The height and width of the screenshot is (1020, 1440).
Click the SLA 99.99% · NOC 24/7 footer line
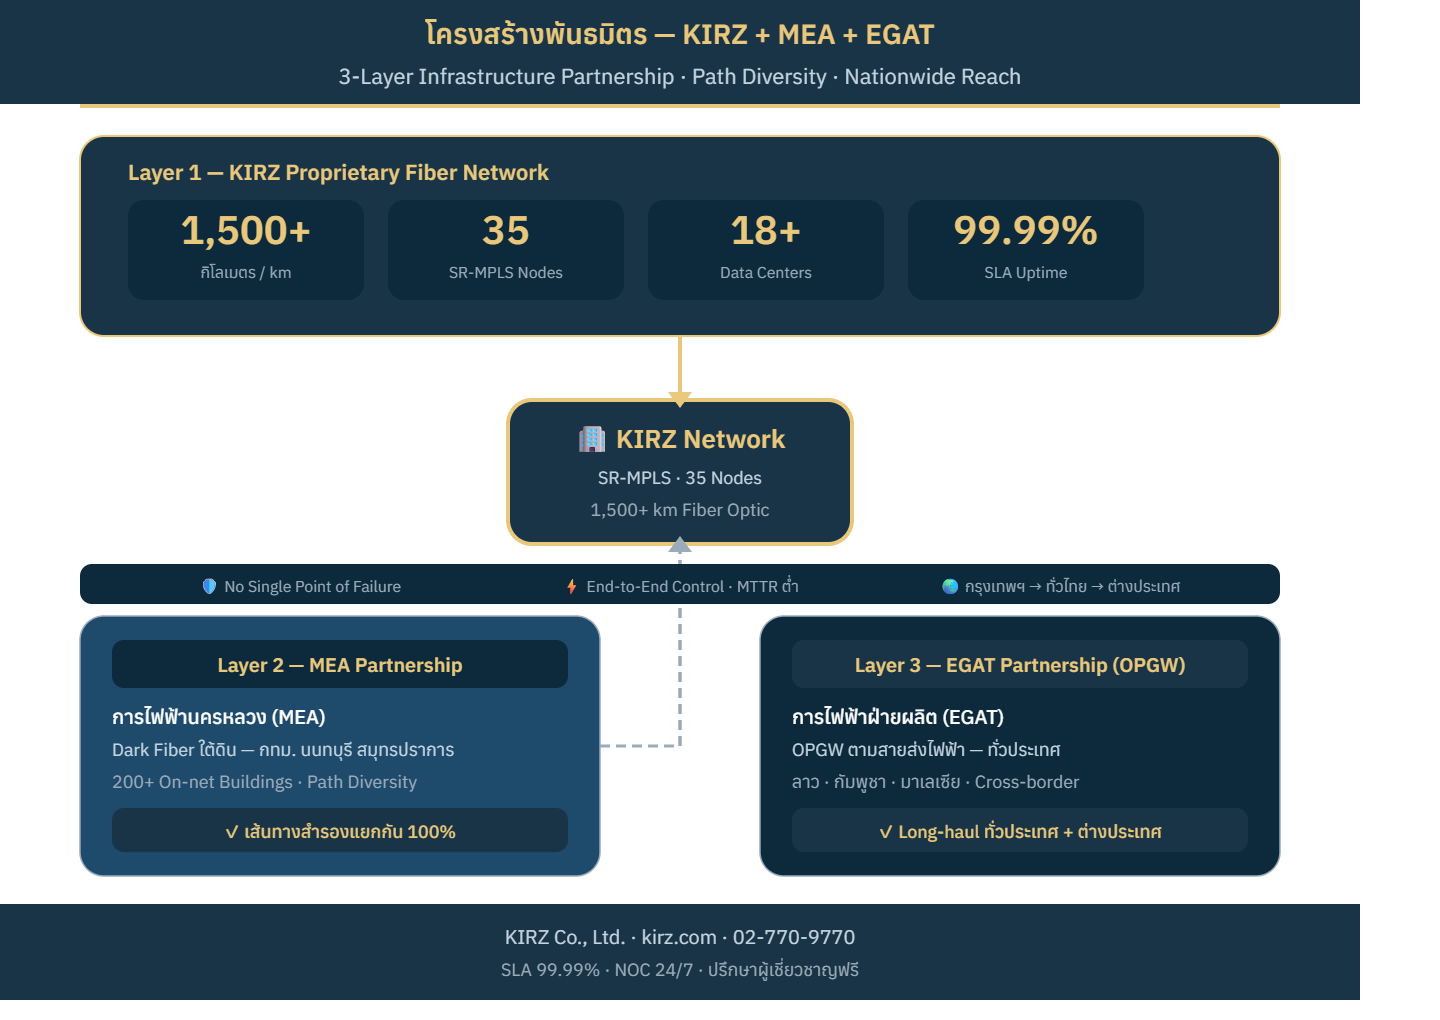[680, 970]
